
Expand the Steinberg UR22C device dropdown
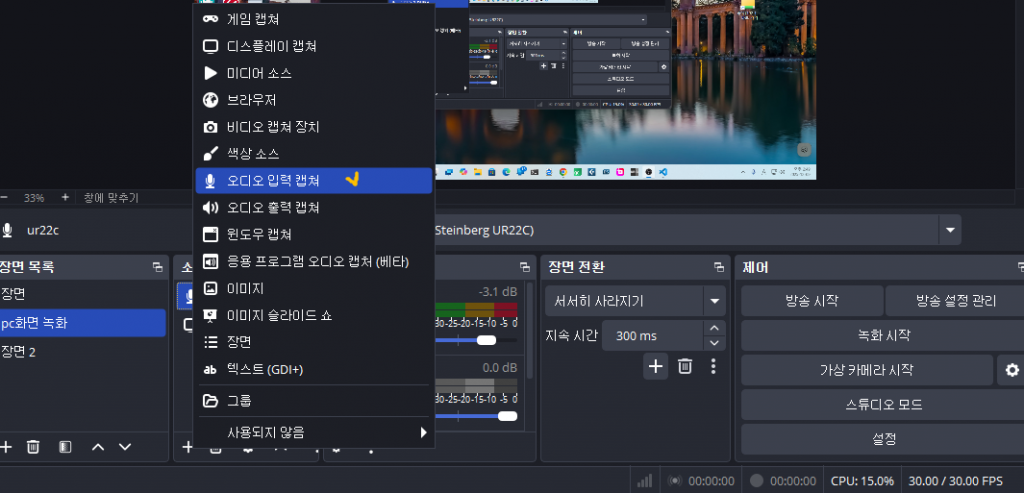(x=948, y=230)
